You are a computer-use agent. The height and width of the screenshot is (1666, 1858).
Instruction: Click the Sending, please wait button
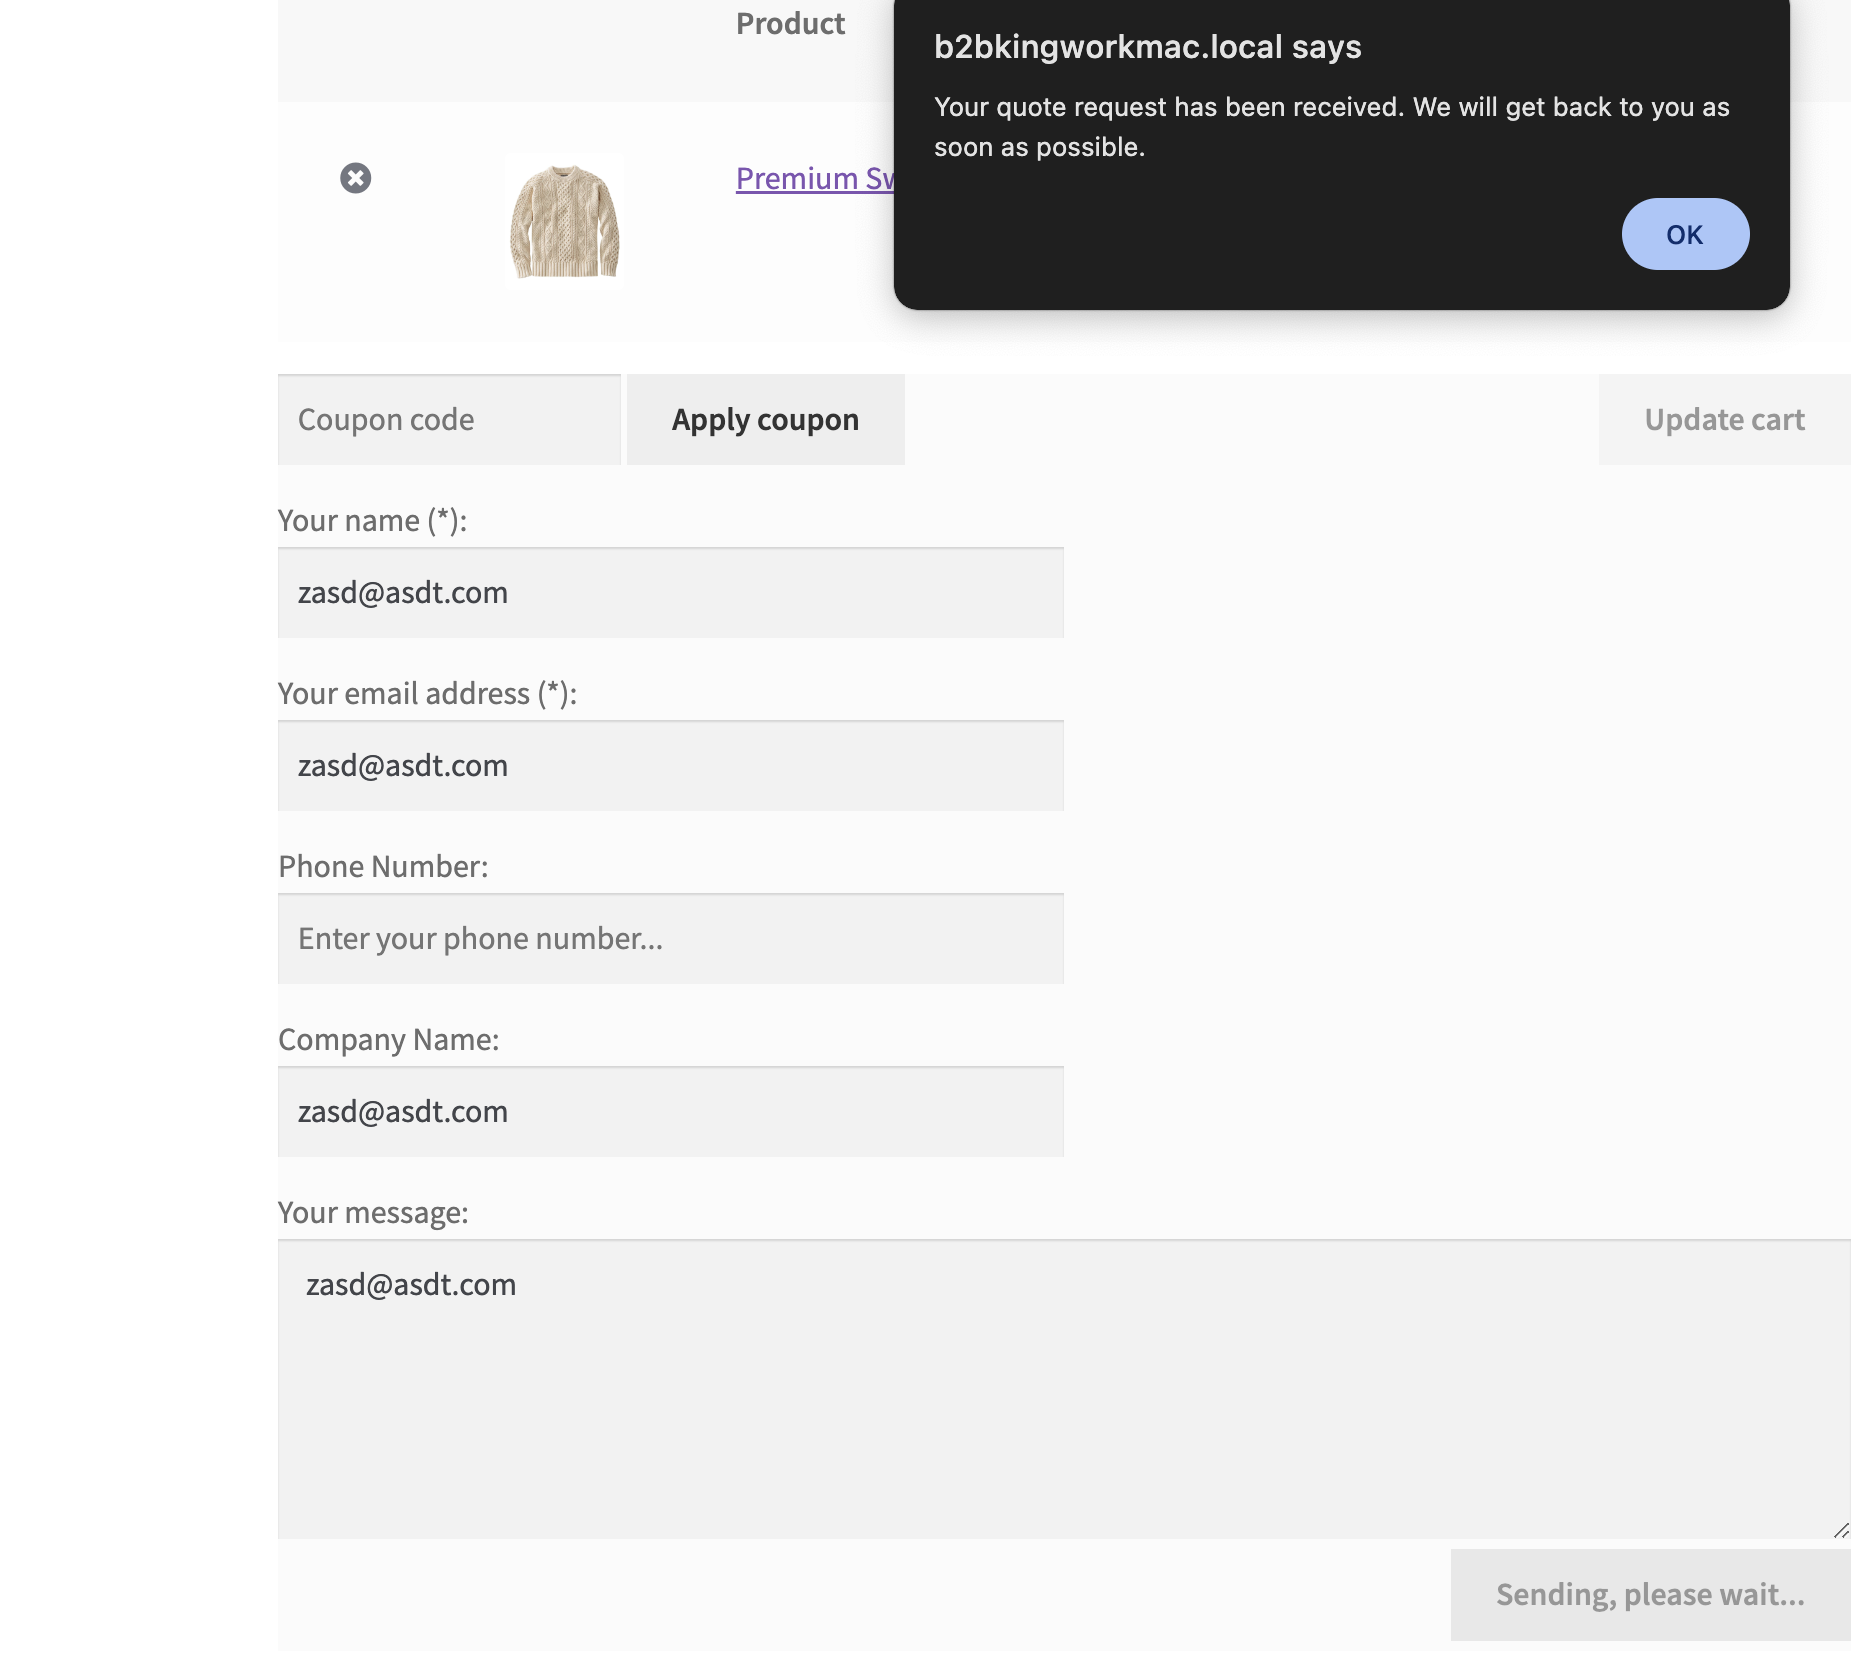[1650, 1595]
